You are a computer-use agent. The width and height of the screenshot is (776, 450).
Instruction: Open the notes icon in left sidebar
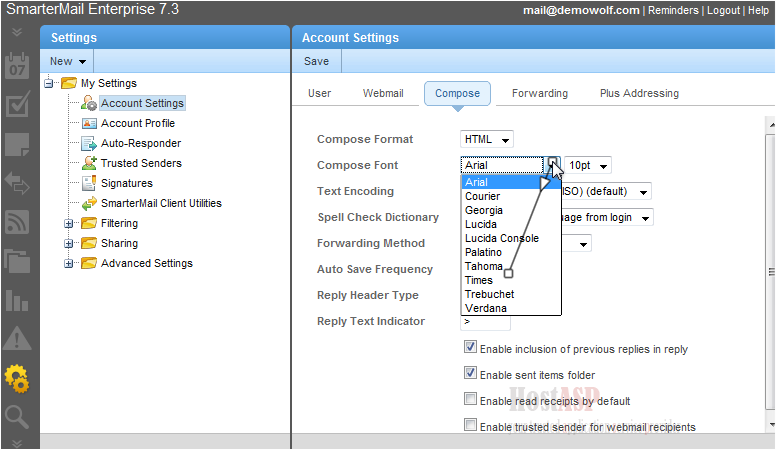point(17,144)
